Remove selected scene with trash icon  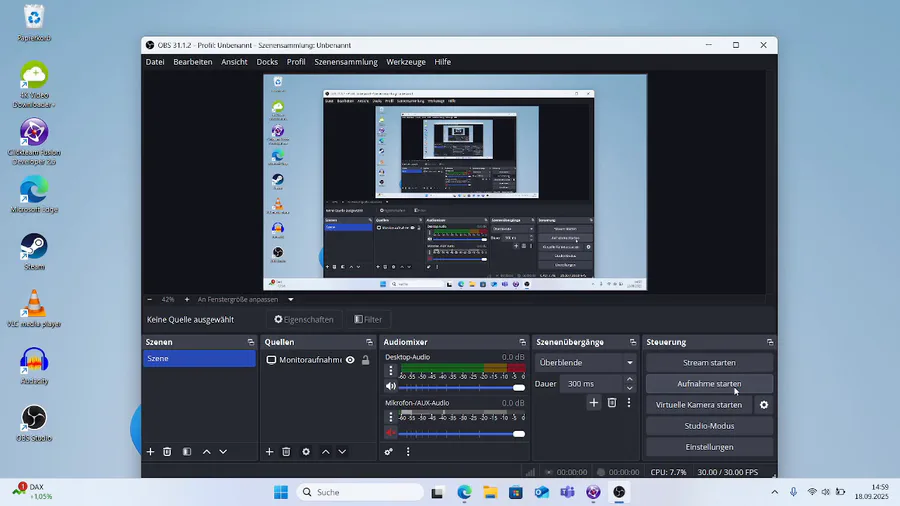click(x=167, y=452)
